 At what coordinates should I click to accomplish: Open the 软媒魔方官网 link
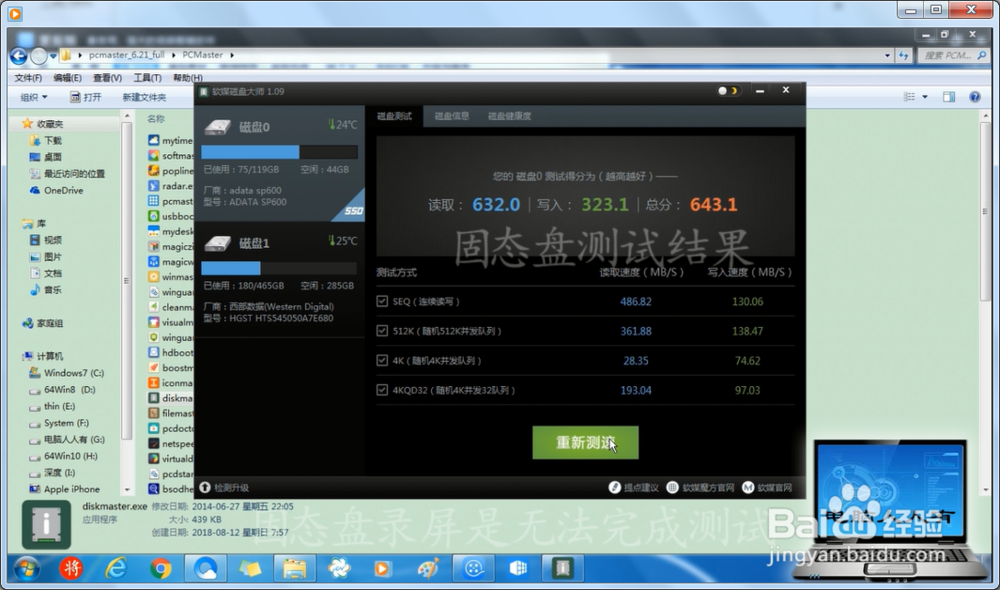(700, 488)
